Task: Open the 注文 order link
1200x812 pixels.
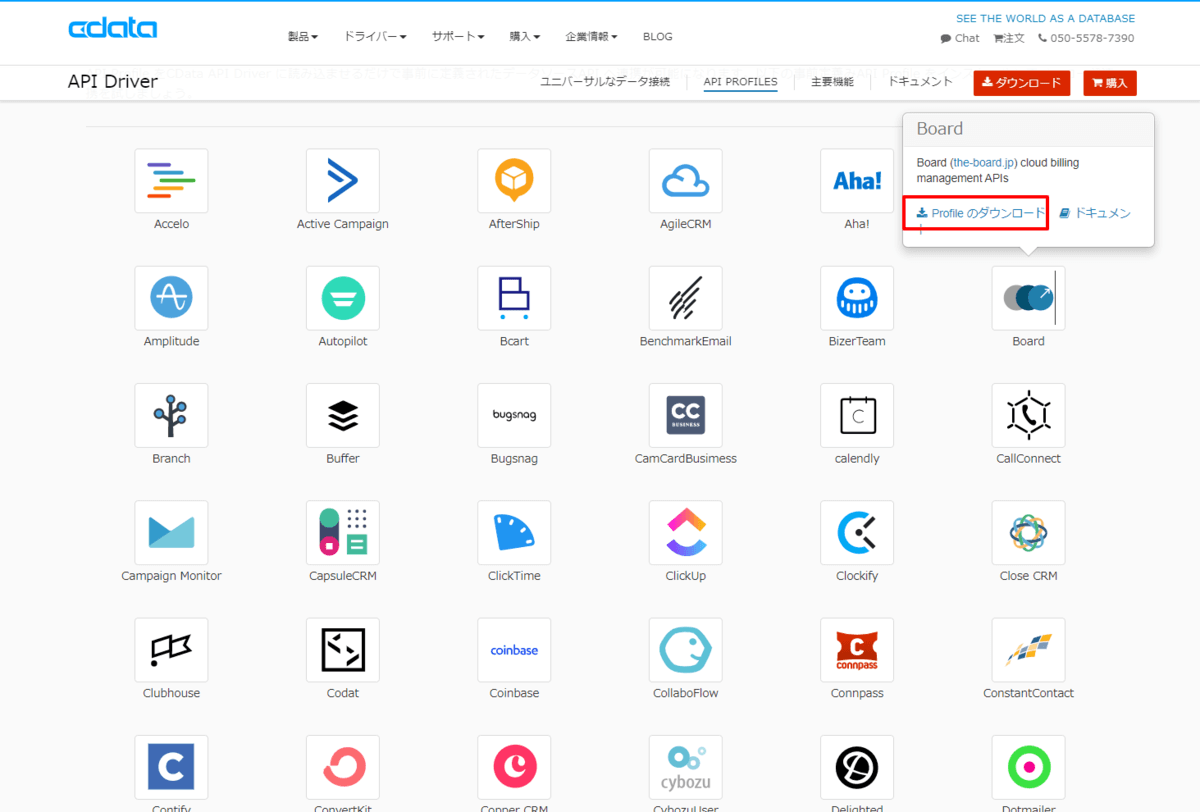Action: click(x=1009, y=38)
